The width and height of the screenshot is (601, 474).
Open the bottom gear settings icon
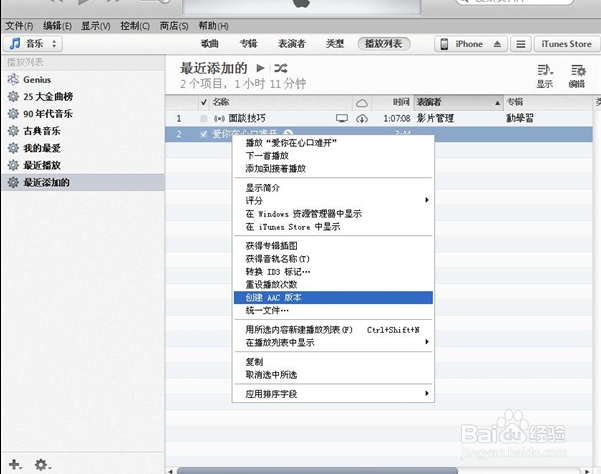tap(42, 464)
